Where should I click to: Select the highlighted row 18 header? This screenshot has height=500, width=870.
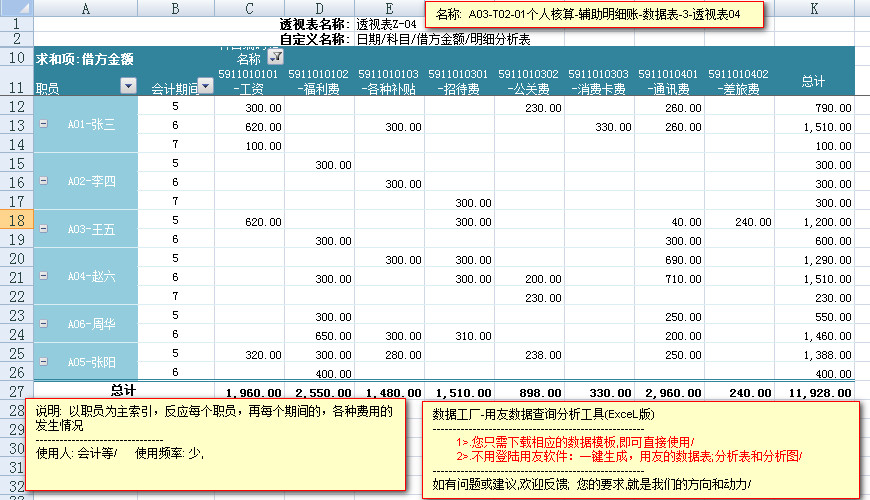(x=16, y=220)
